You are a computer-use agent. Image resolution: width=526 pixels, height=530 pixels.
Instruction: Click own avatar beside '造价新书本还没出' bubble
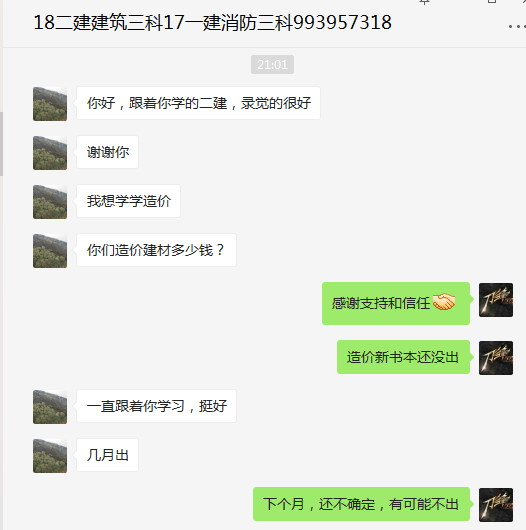[496, 358]
